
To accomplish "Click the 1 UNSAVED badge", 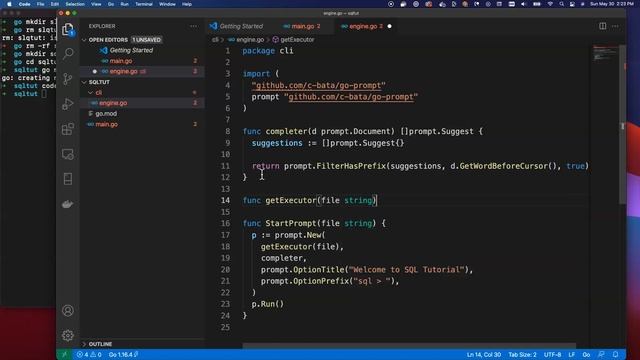I will click(147, 40).
